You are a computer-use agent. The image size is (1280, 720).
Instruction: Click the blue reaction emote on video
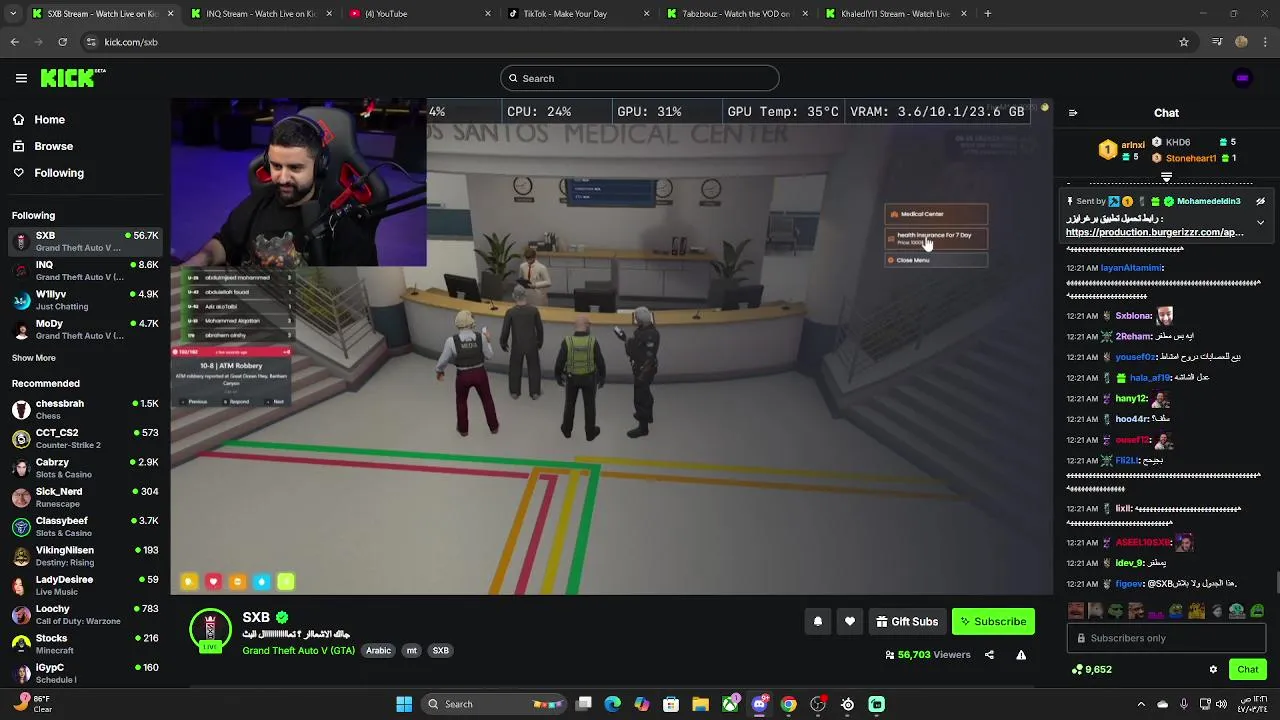(261, 581)
